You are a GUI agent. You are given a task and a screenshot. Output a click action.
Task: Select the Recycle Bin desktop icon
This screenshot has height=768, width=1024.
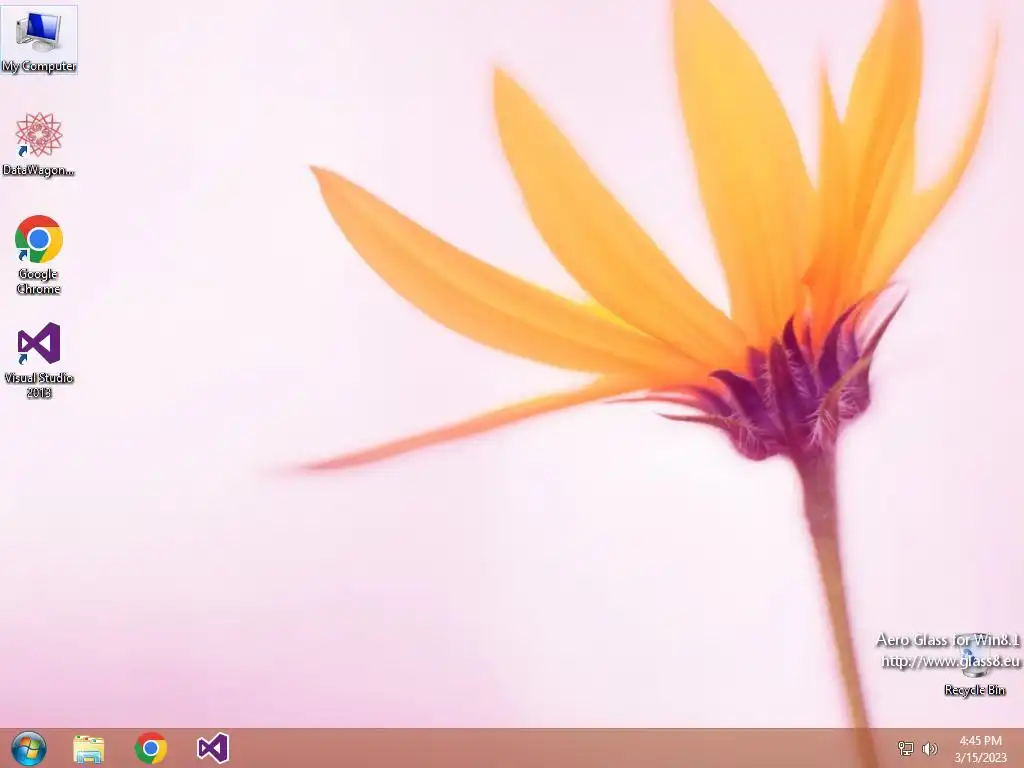point(974,665)
